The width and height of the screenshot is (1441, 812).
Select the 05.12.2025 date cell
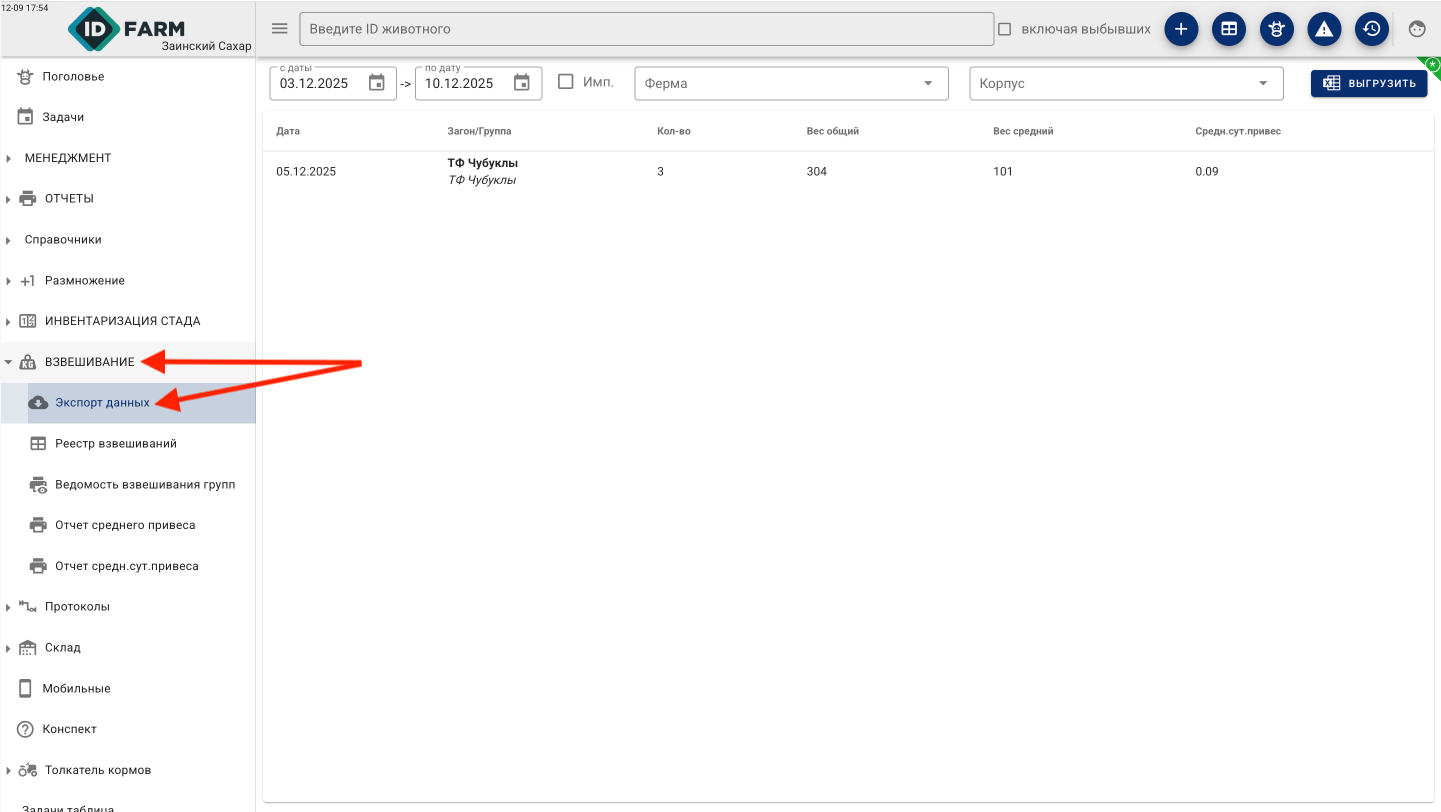point(306,172)
